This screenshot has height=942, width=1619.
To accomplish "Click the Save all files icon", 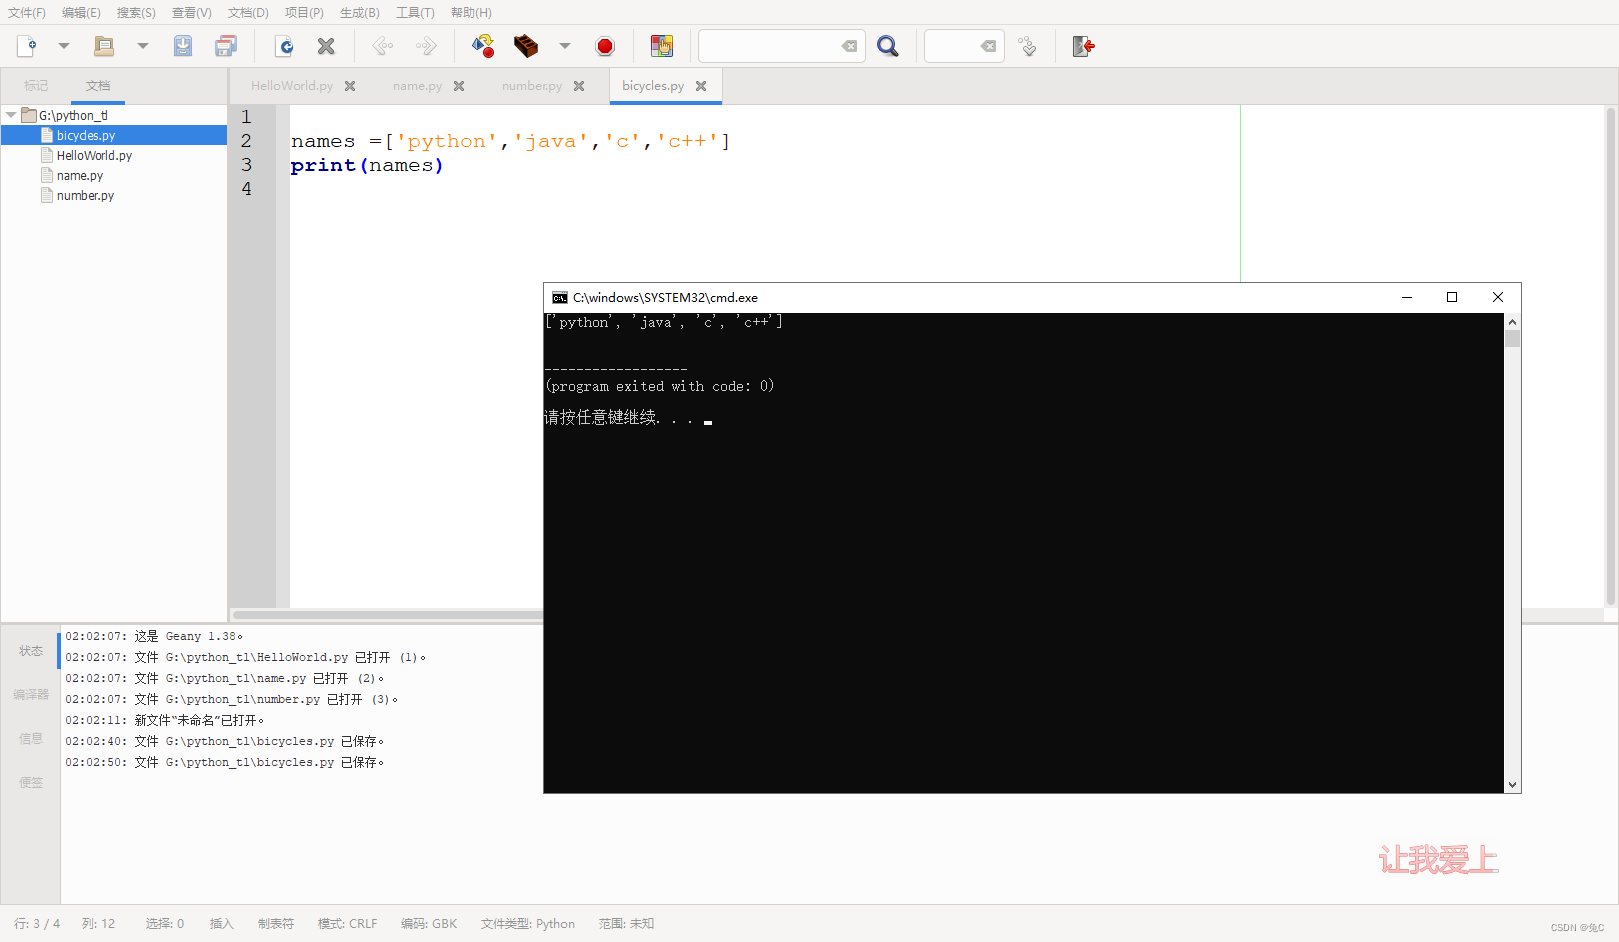I will pyautogui.click(x=227, y=46).
